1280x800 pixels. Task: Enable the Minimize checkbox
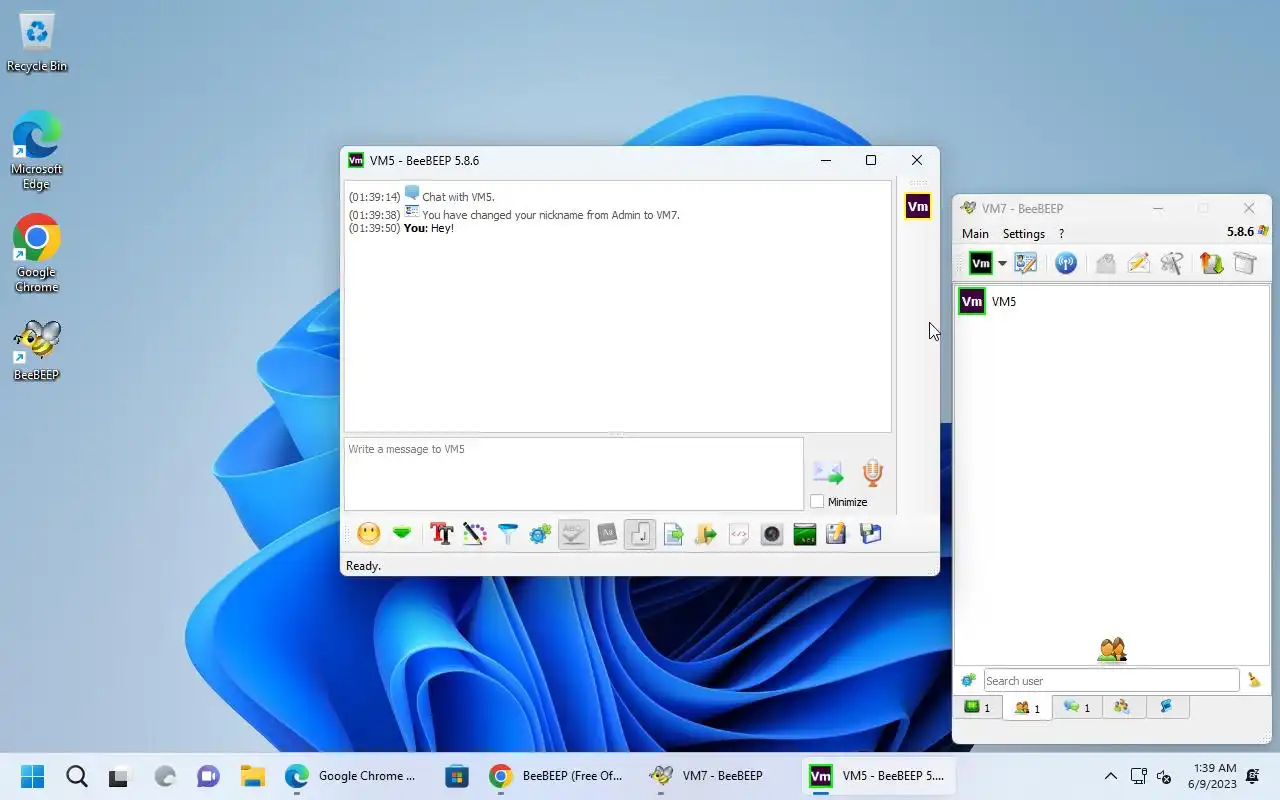(817, 502)
